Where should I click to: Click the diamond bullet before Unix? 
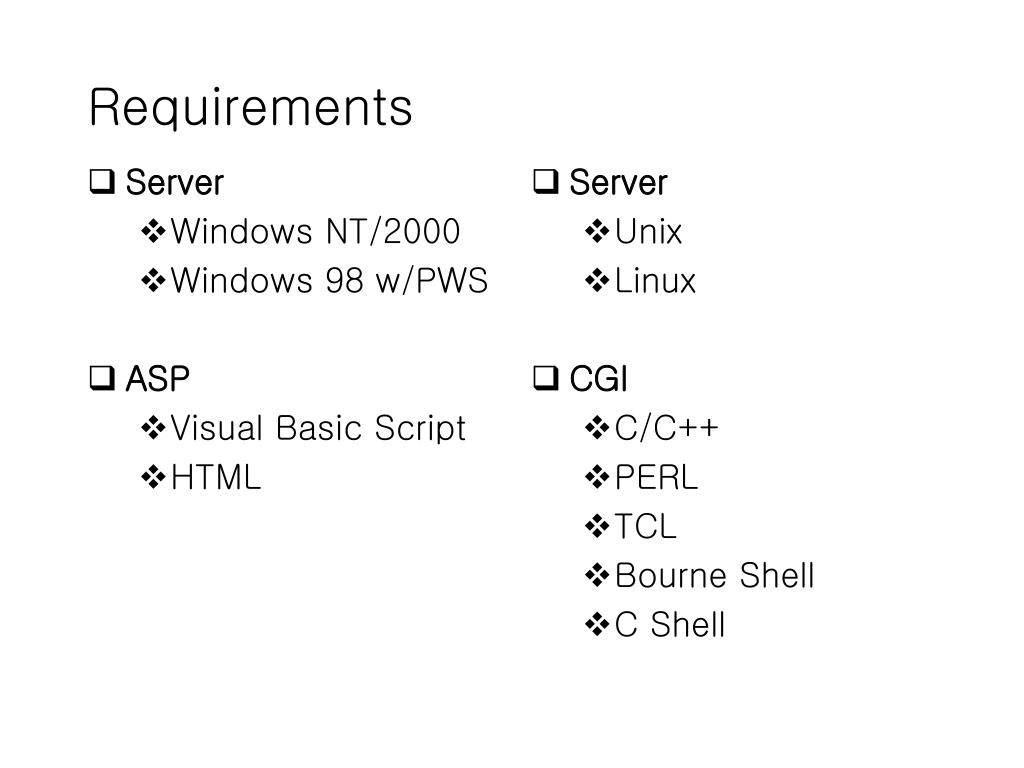[597, 231]
